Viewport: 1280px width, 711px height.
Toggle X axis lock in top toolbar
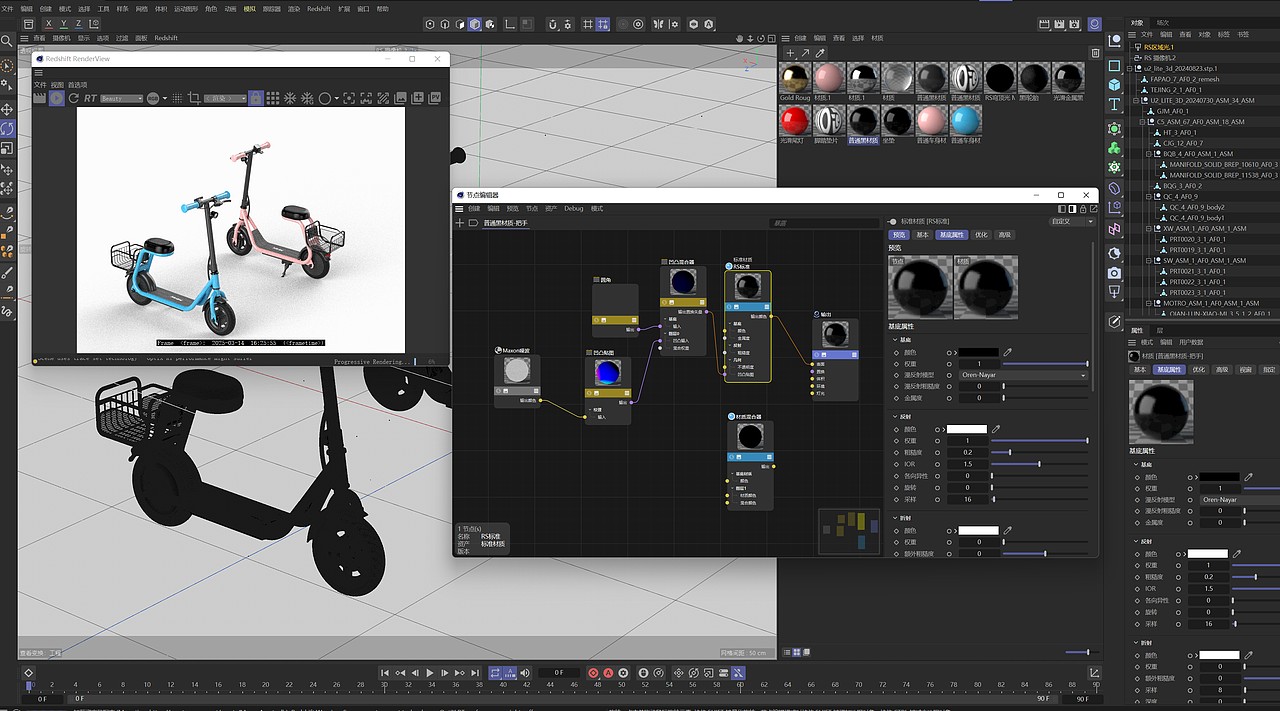click(x=50, y=23)
